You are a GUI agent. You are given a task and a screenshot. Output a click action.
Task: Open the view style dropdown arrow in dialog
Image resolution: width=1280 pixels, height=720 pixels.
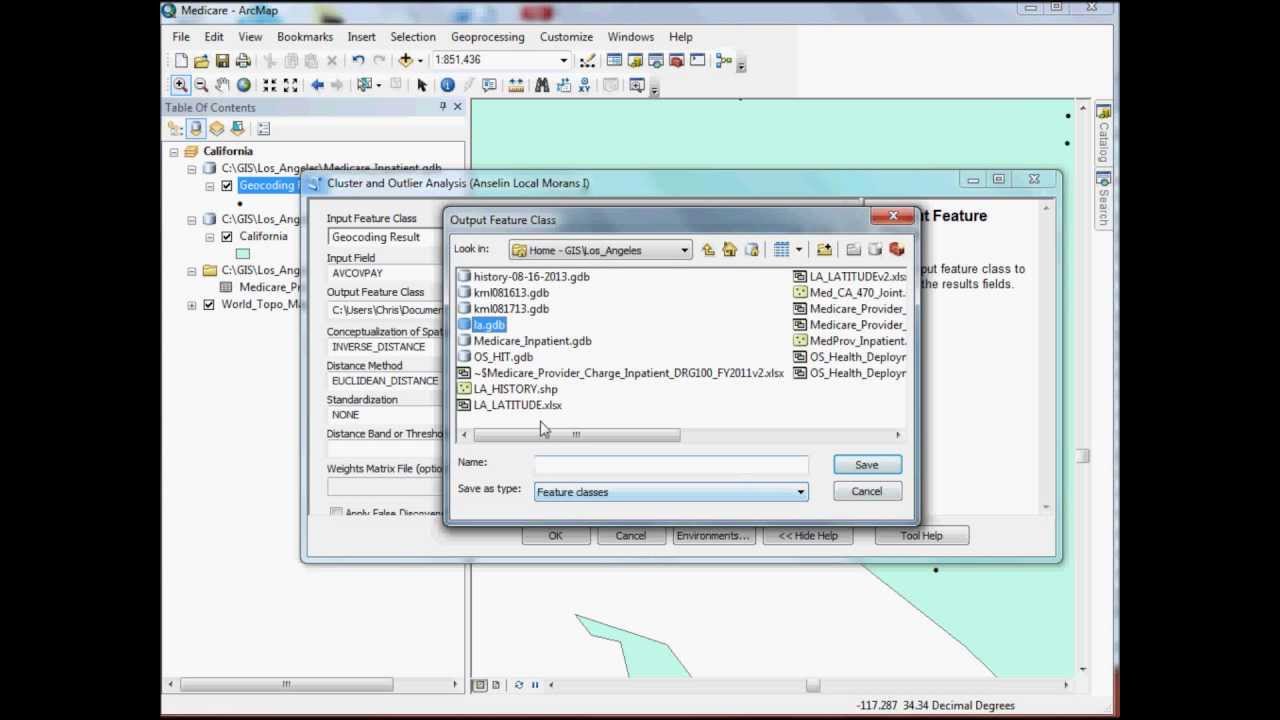coord(798,250)
